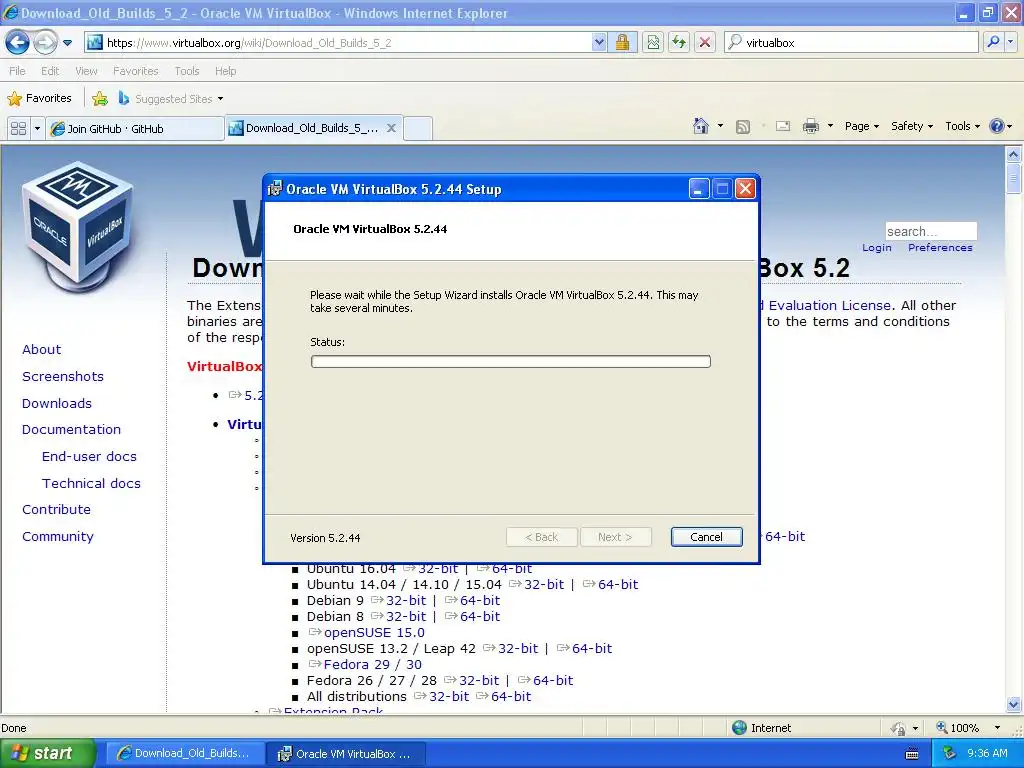Toggle the Compatibility View icon

coord(653,42)
